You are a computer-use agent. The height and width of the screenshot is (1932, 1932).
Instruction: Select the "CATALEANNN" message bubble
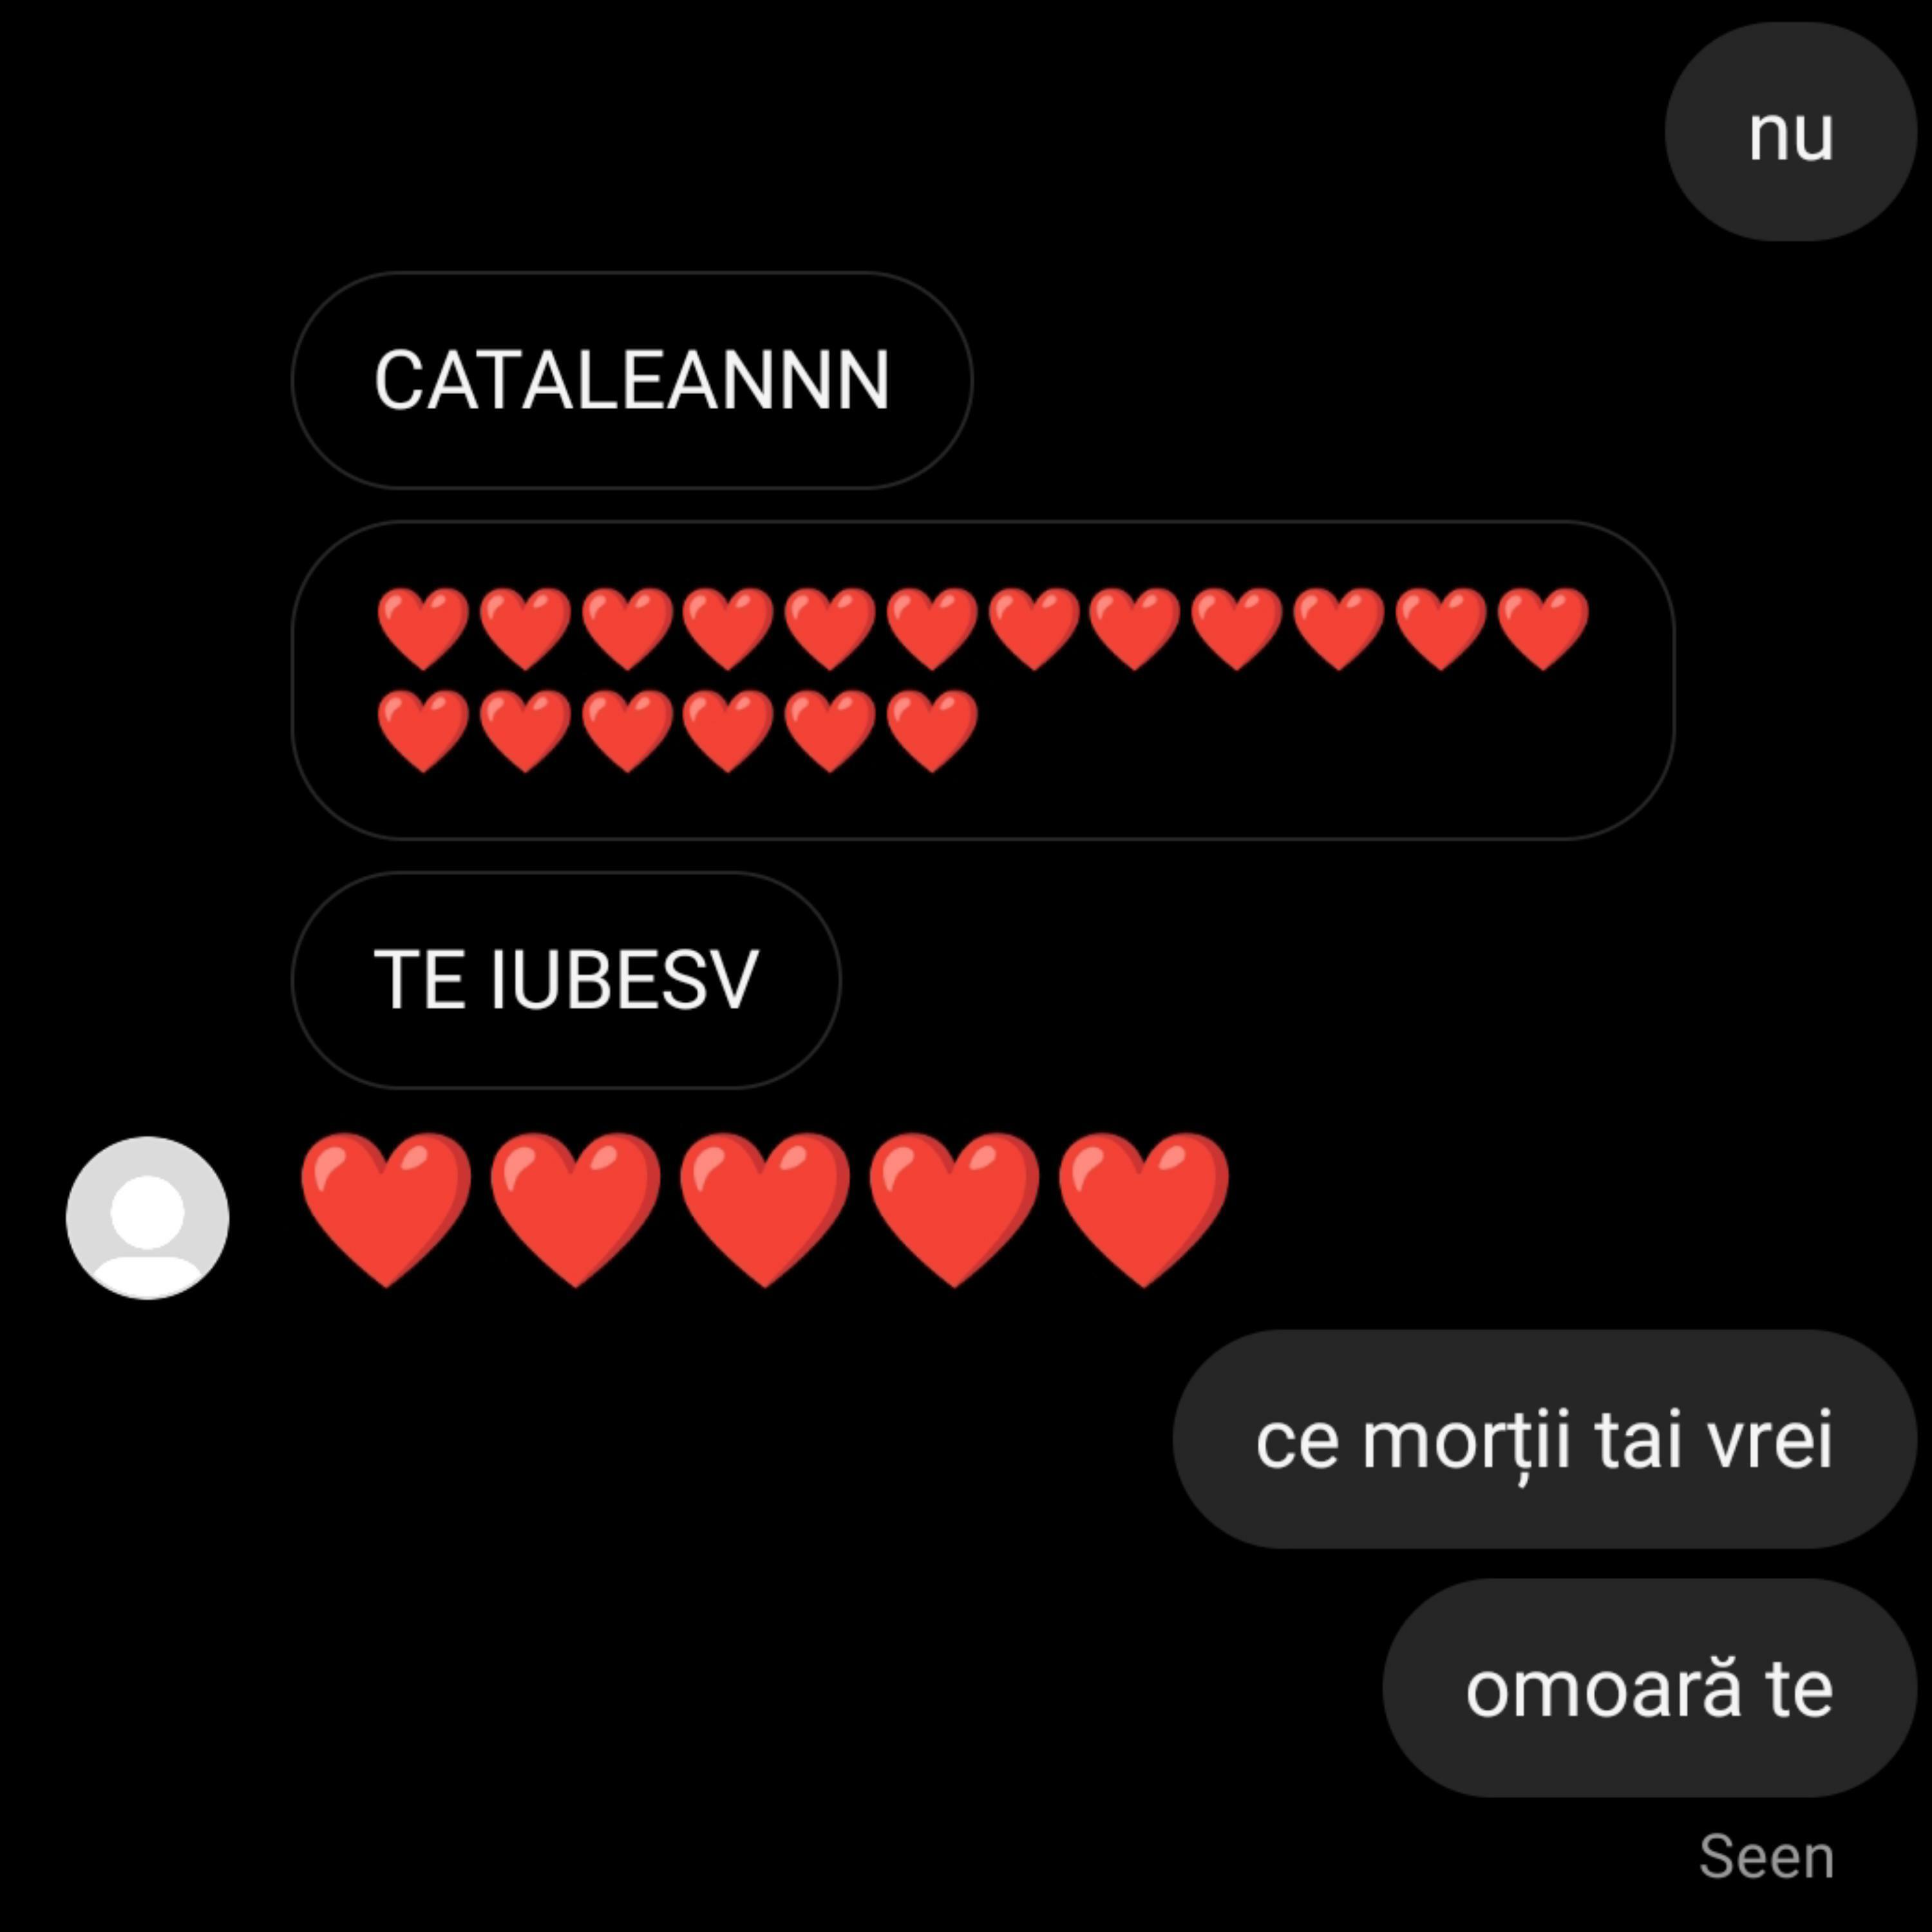click(x=632, y=380)
